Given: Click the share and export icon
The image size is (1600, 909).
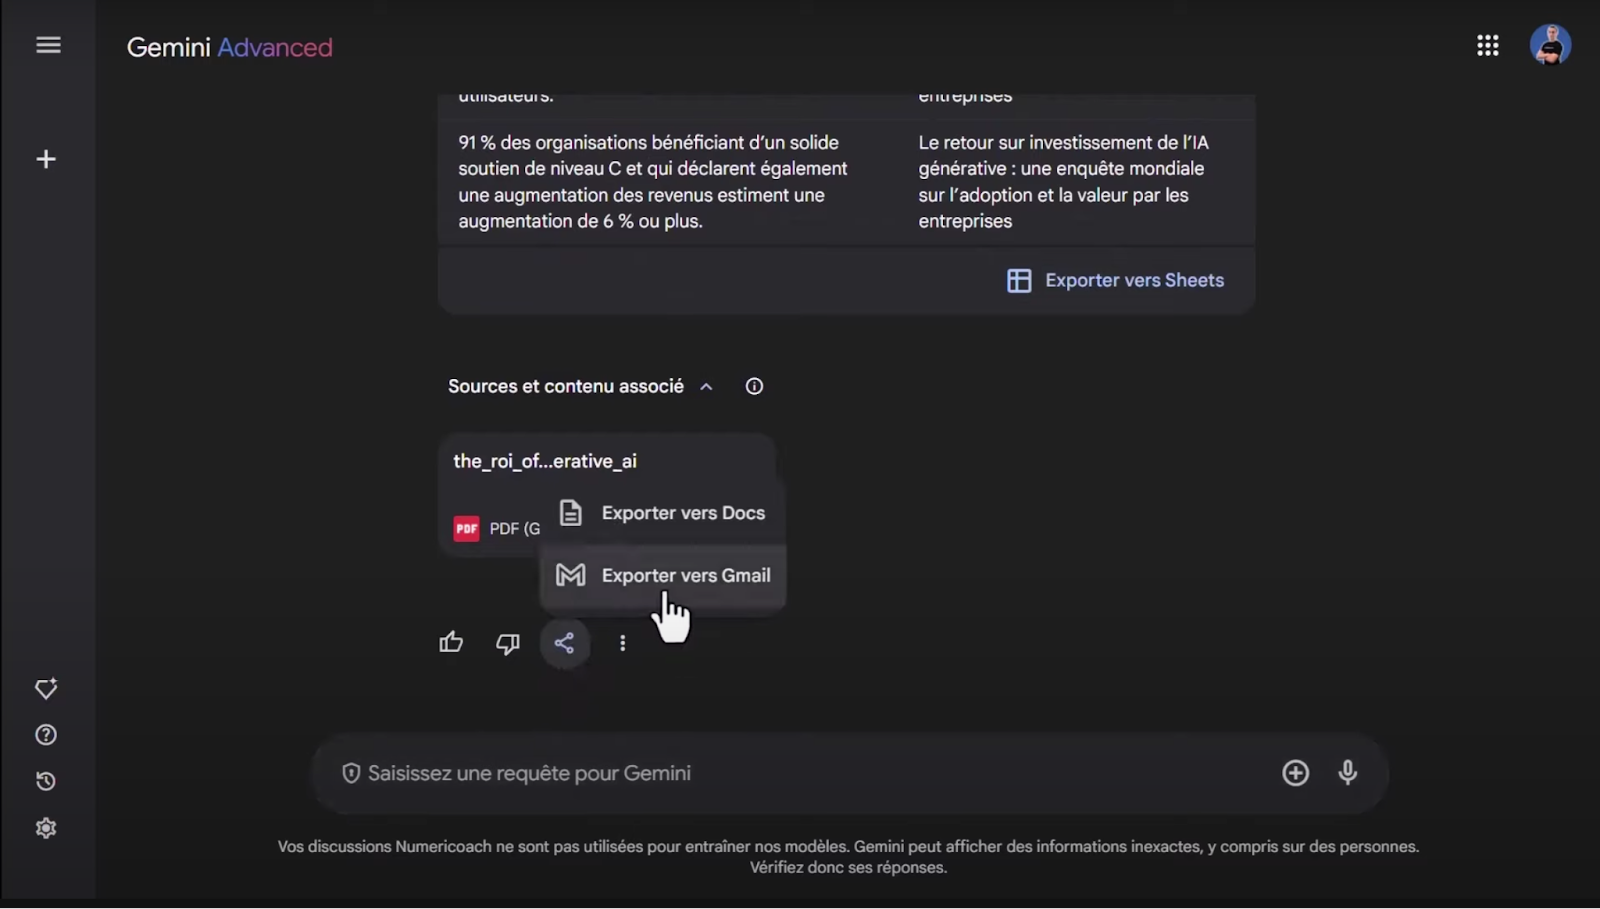Looking at the screenshot, I should 565,643.
